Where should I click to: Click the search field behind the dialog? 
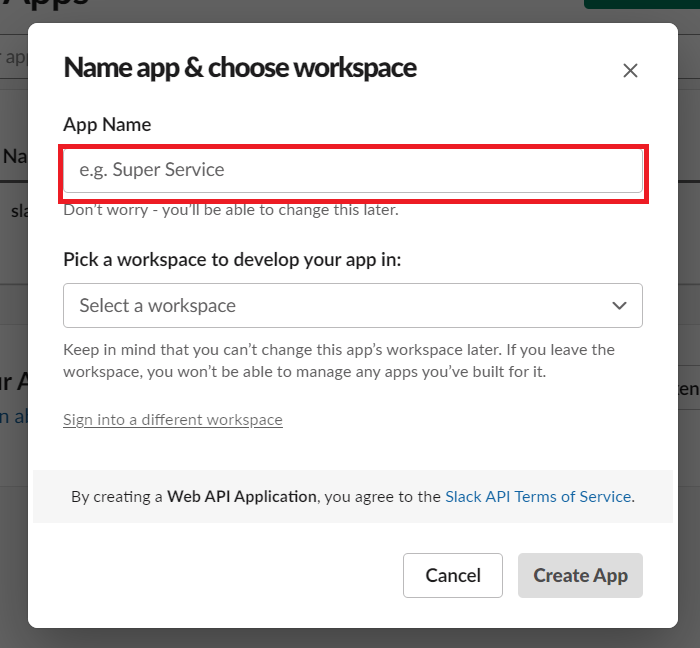(x=14, y=57)
